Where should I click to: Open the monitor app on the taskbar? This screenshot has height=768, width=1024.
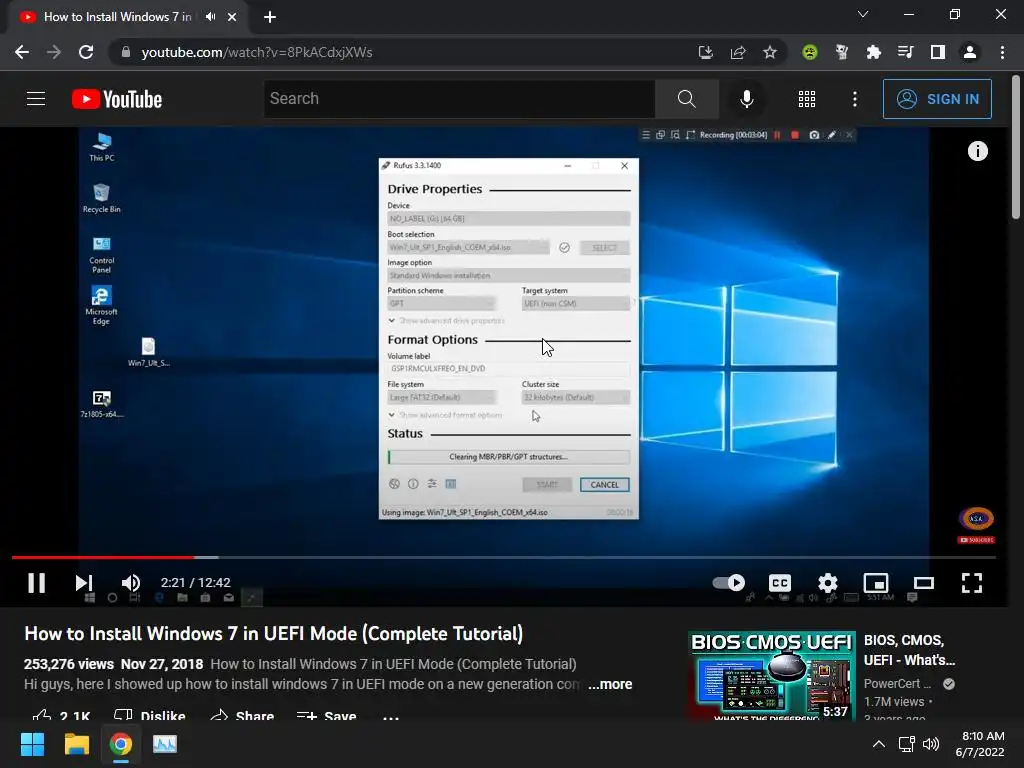tap(165, 744)
